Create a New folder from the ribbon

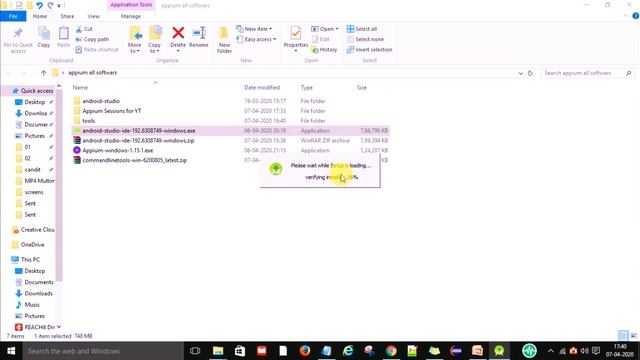[x=224, y=40]
